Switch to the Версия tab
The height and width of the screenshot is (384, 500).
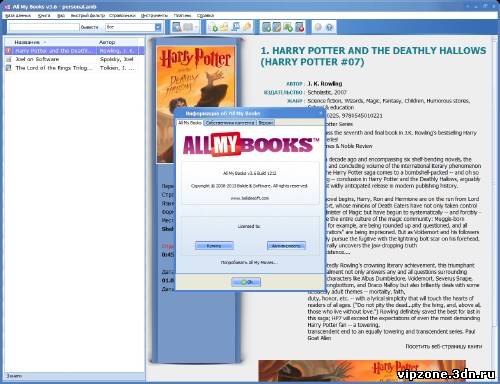[x=266, y=123]
